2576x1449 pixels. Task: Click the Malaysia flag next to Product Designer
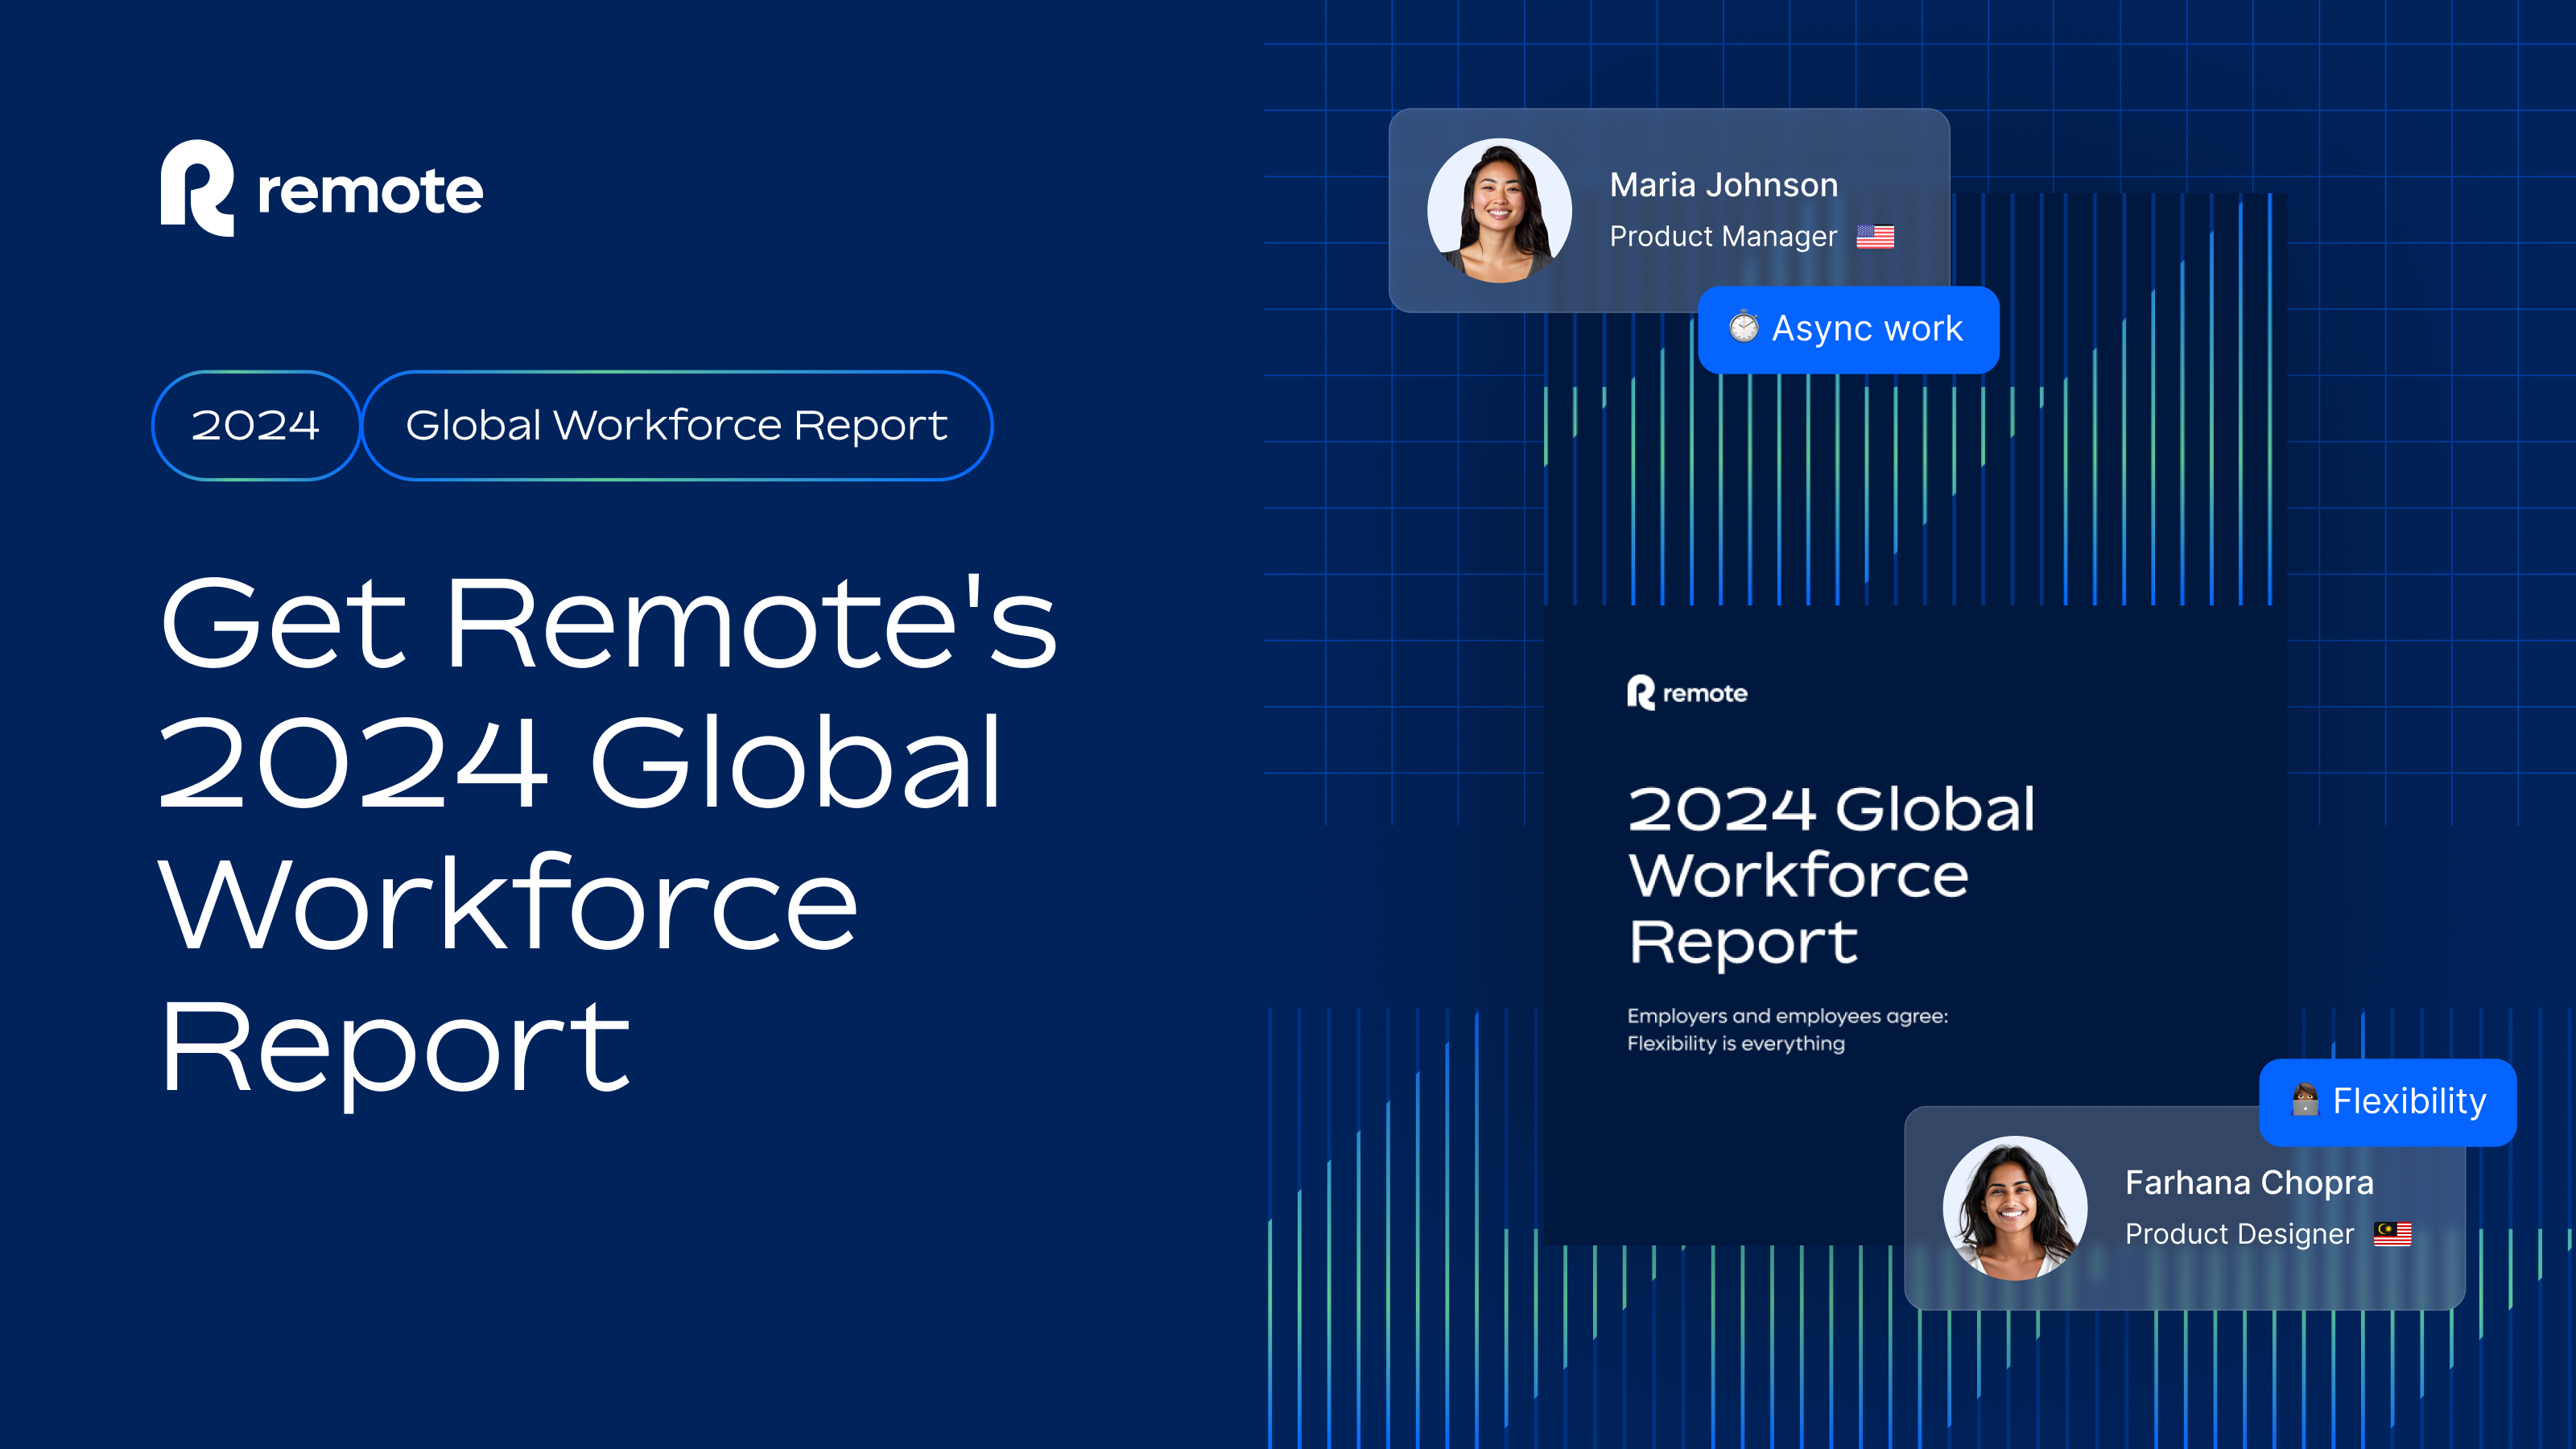tap(2393, 1235)
